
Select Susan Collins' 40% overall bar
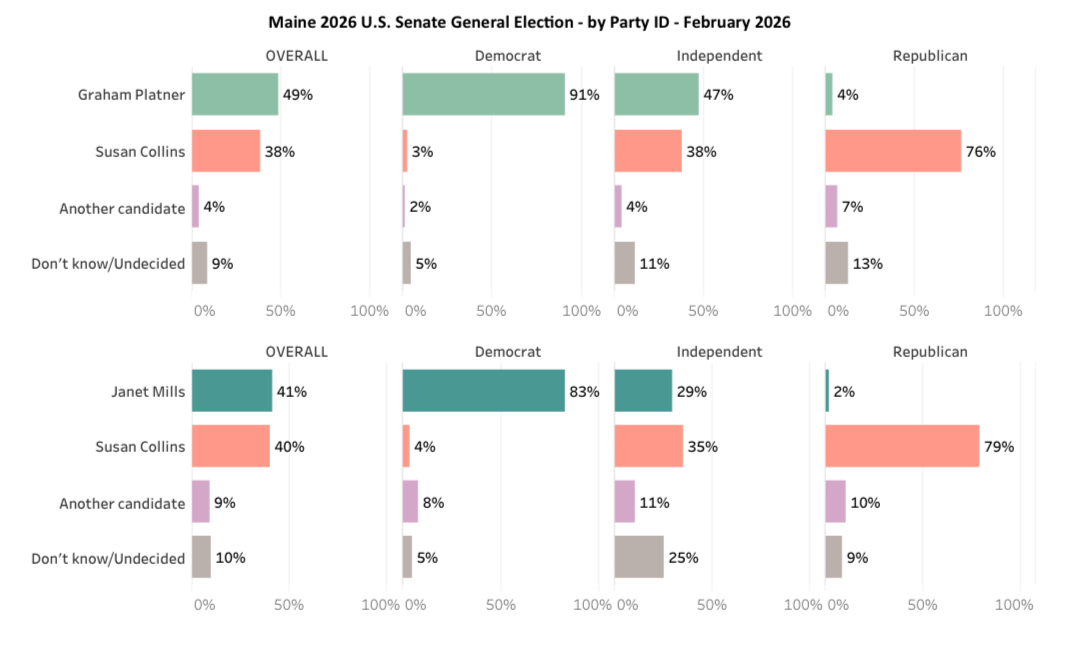(230, 446)
